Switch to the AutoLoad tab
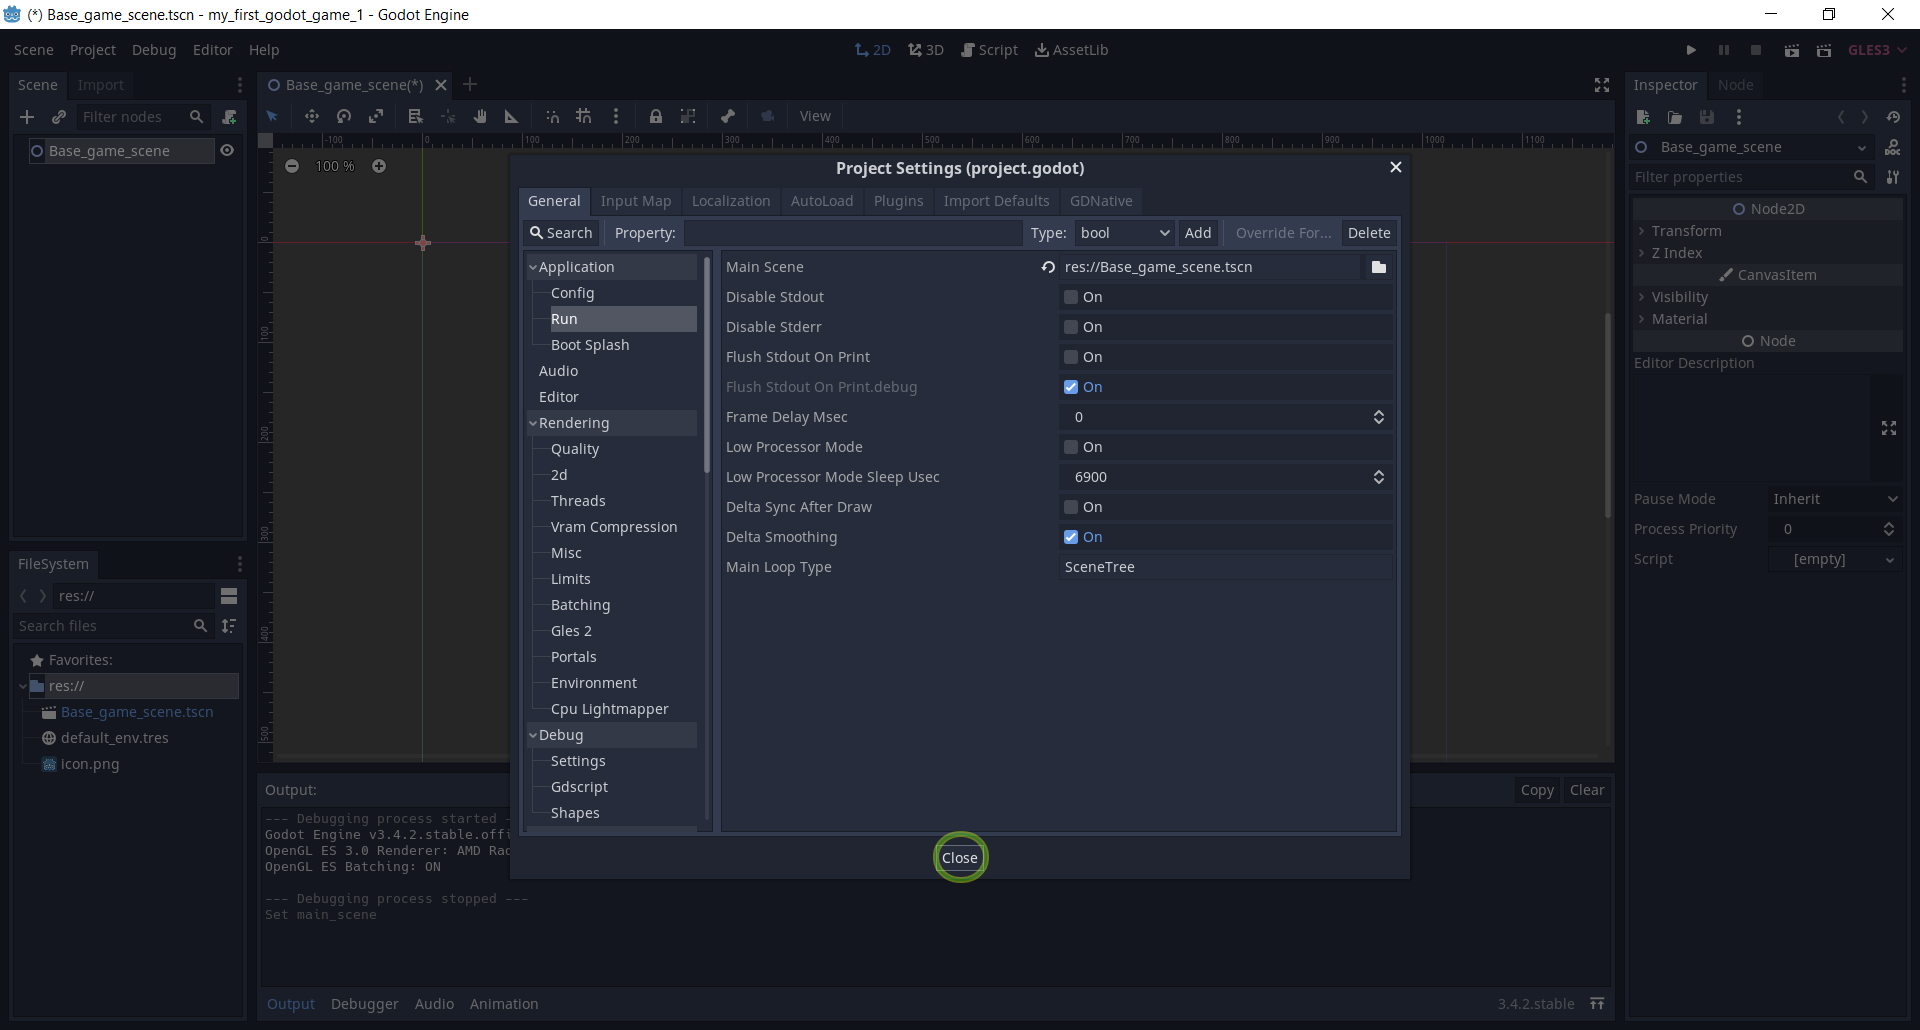 tap(822, 201)
